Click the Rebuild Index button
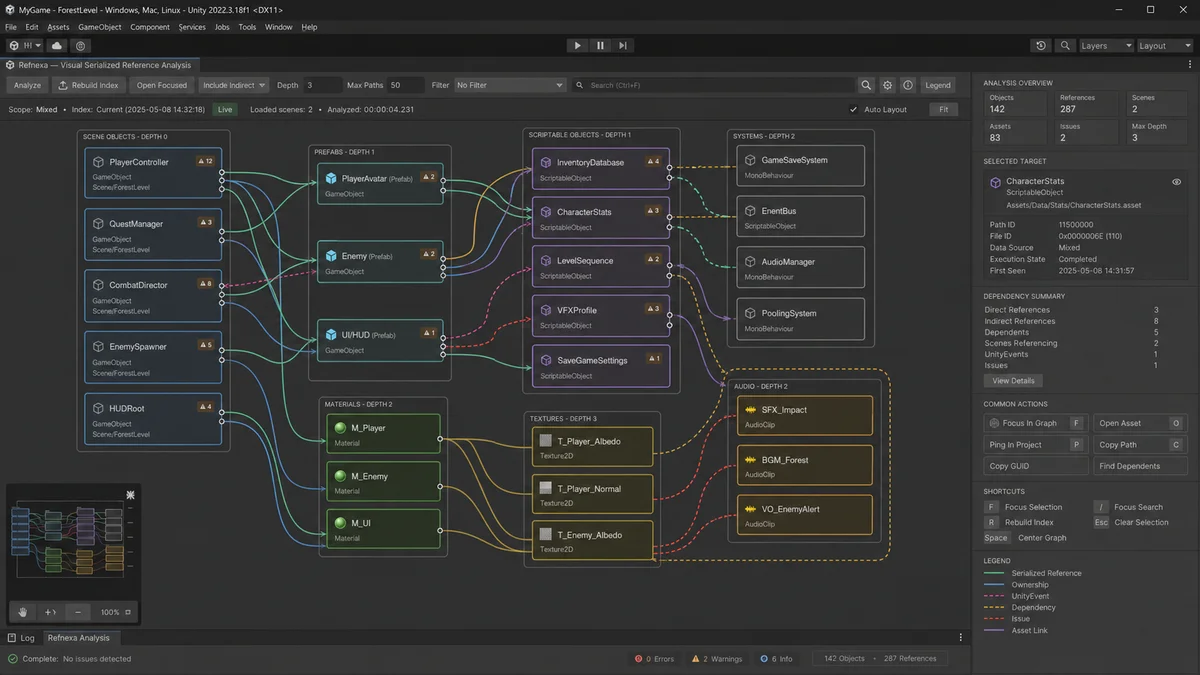This screenshot has width=1200, height=675. coord(89,85)
